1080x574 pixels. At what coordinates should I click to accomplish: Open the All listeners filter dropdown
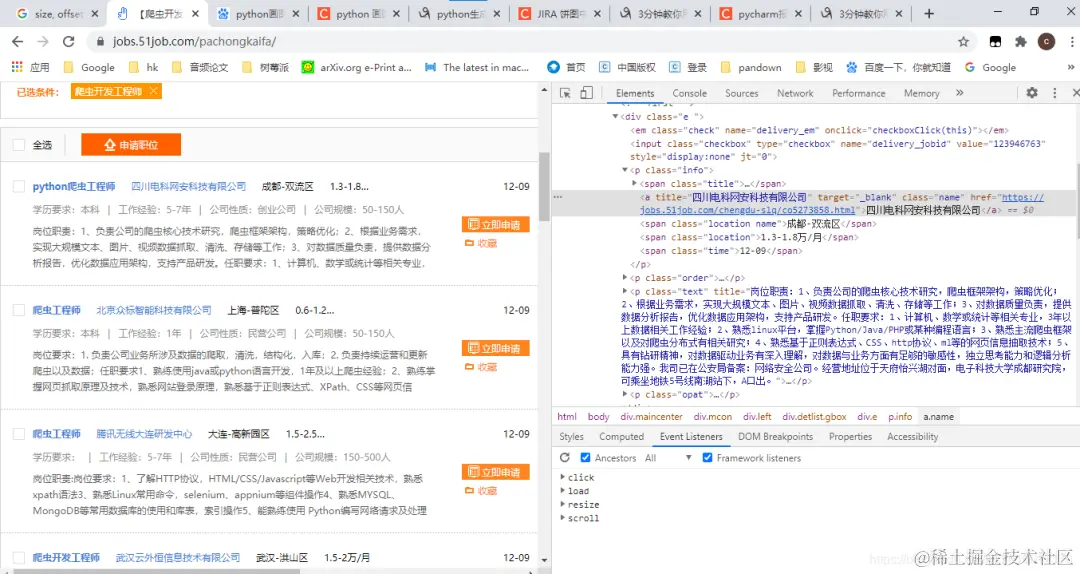click(x=667, y=458)
